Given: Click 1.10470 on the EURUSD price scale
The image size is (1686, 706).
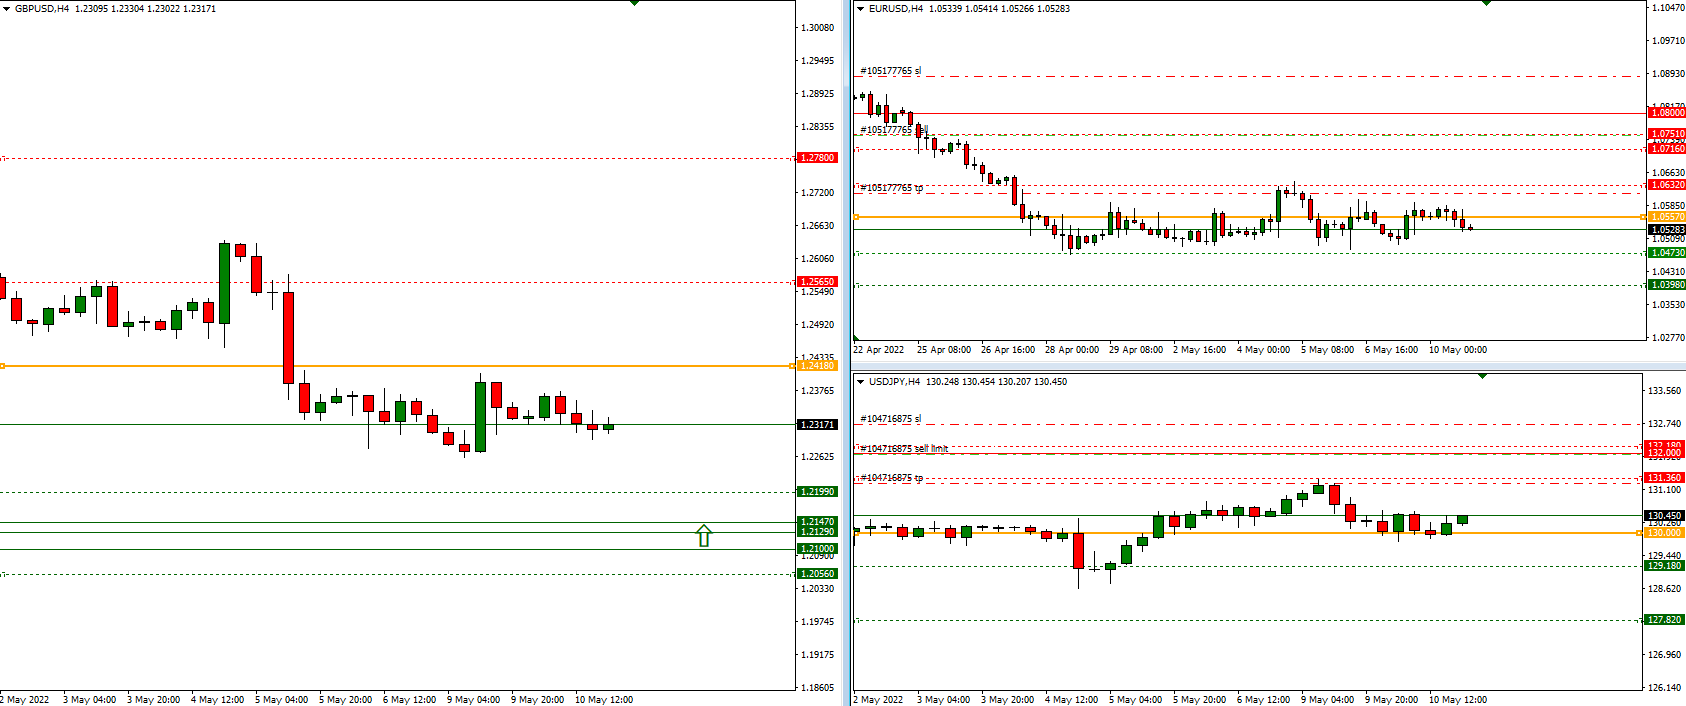Looking at the screenshot, I should pyautogui.click(x=1668, y=8).
